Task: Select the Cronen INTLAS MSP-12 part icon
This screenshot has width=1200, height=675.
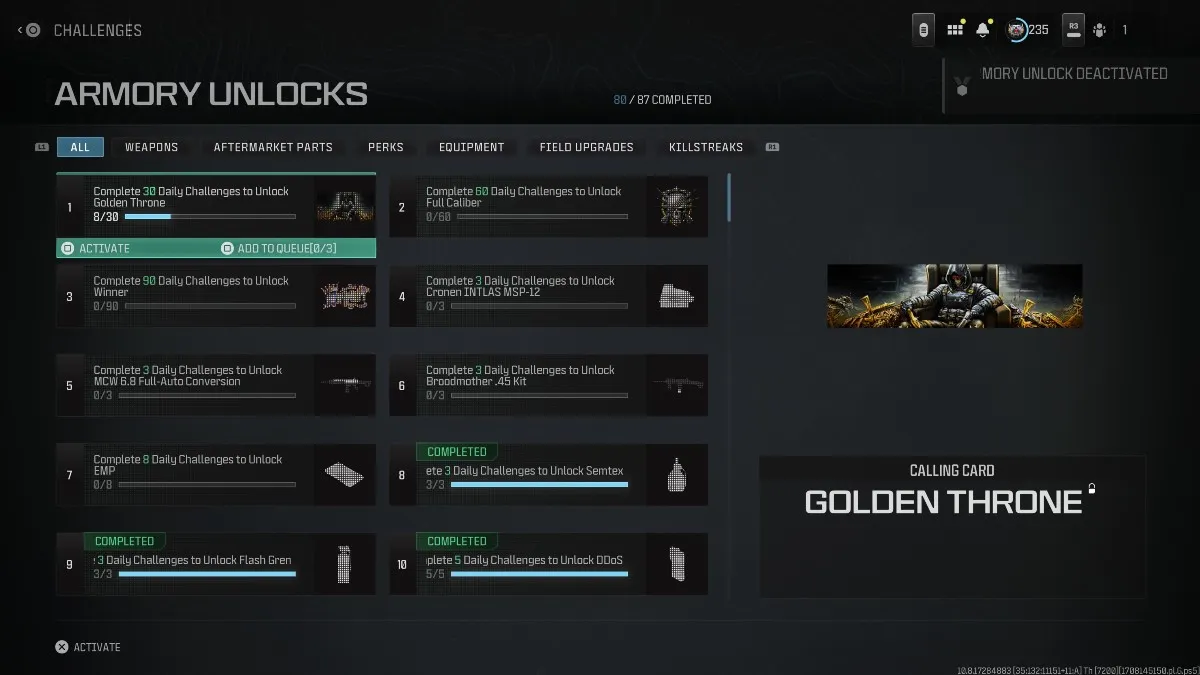Action: [x=677, y=296]
